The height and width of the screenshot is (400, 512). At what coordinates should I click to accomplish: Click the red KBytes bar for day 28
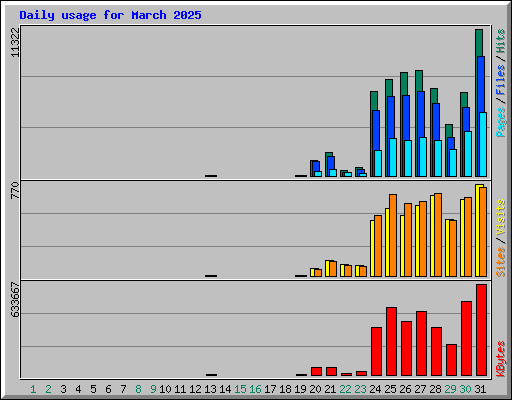[436, 352]
